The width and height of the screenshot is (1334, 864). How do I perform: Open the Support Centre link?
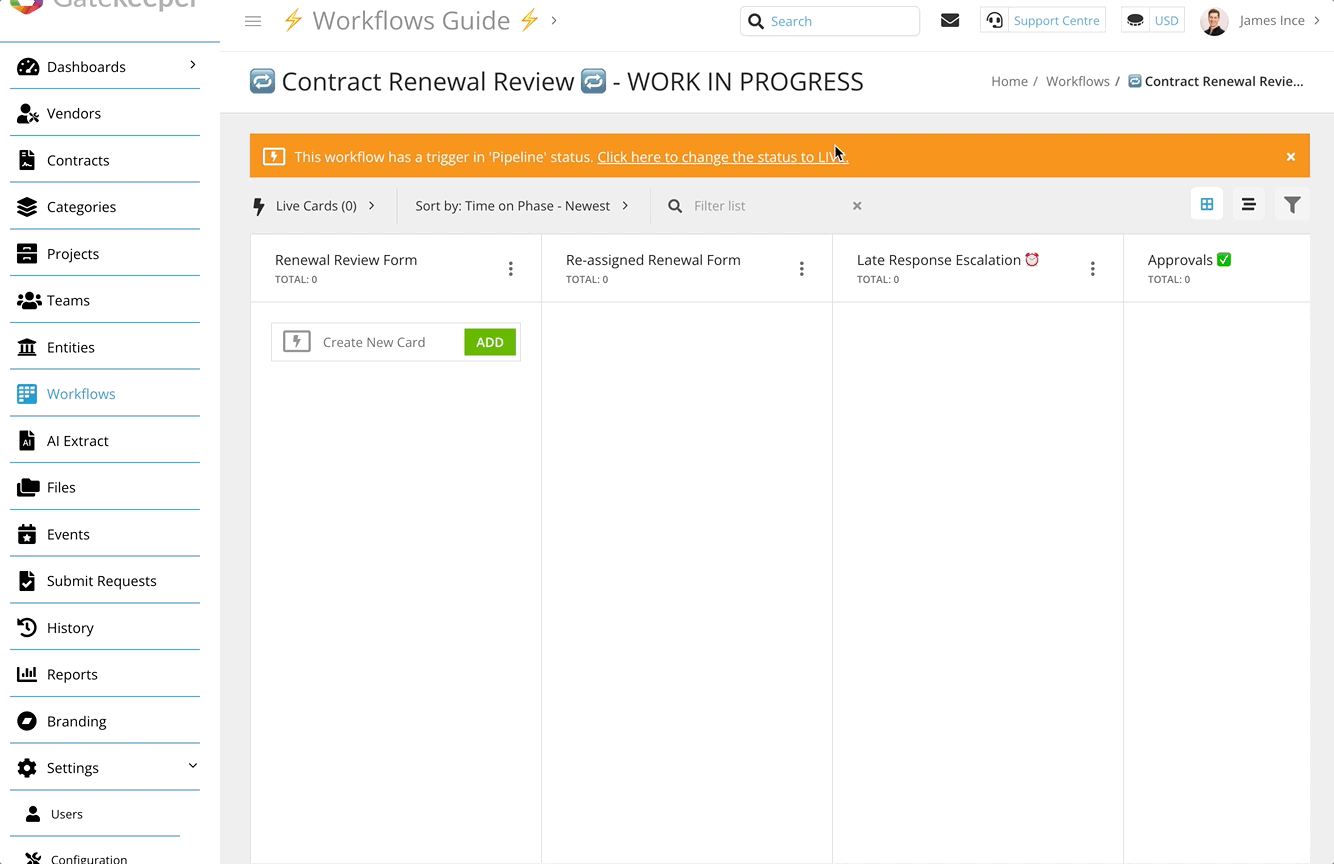(1056, 20)
